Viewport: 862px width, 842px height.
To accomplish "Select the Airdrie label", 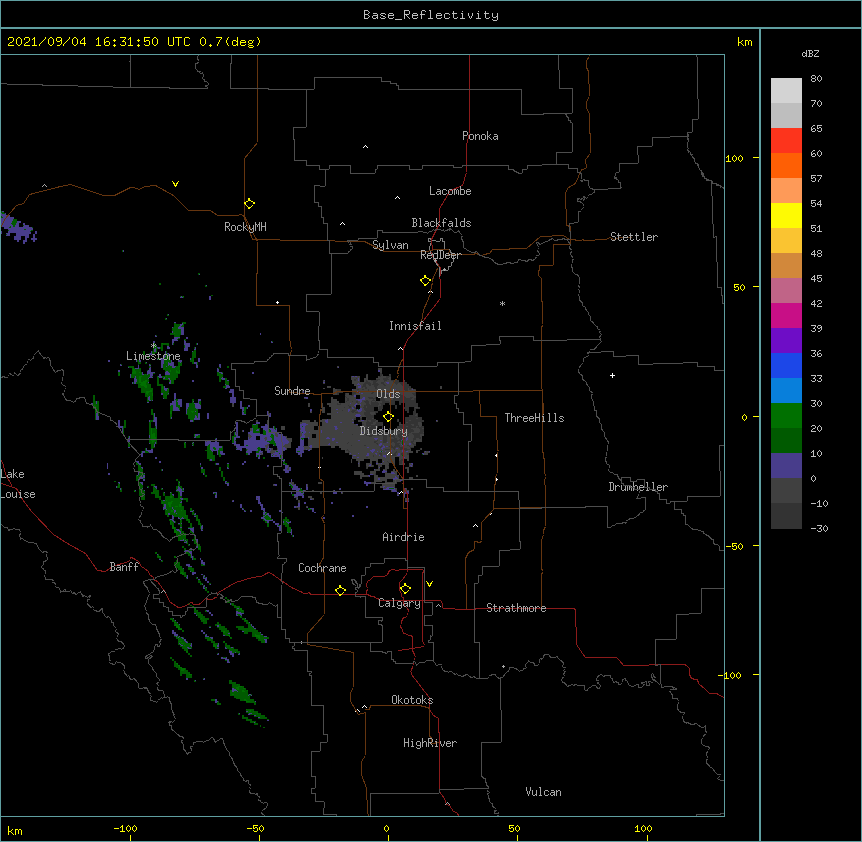I will pyautogui.click(x=404, y=537).
